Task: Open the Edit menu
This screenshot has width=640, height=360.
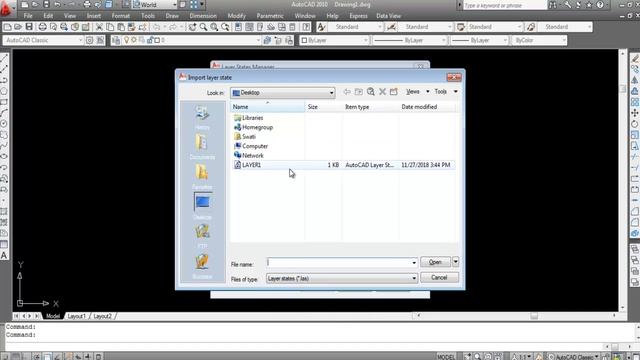Action: 48,16
